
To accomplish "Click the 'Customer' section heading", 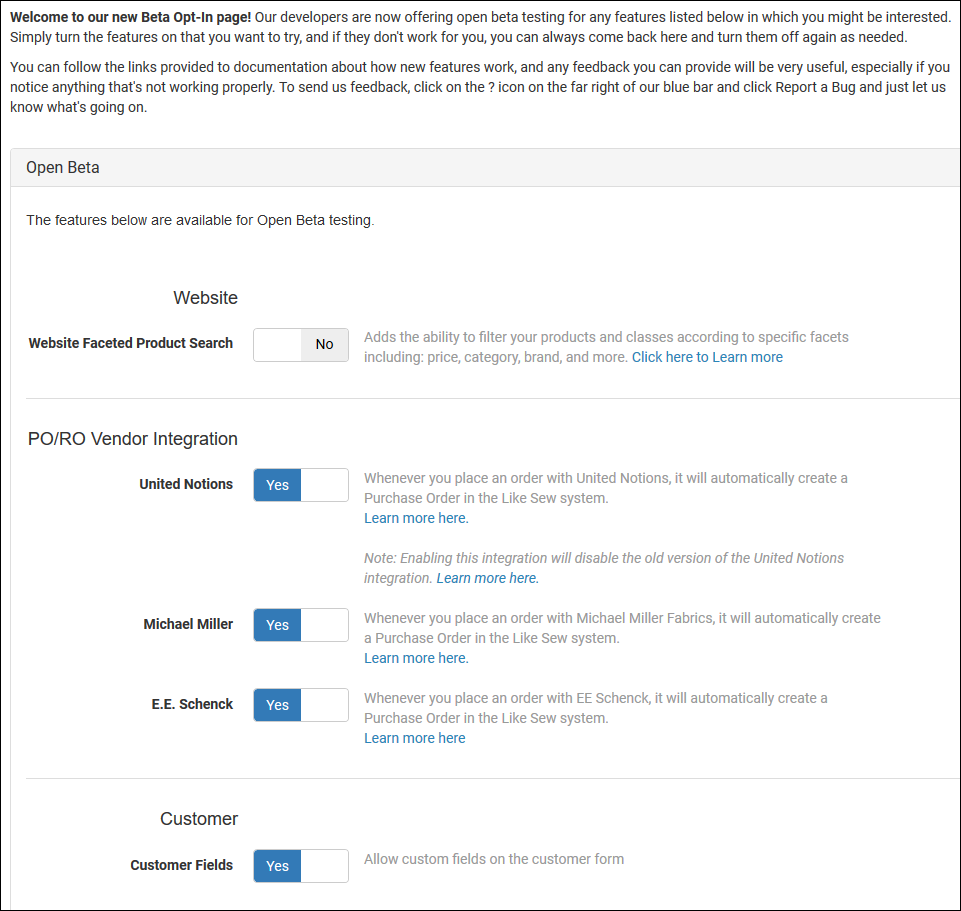I will click(x=199, y=819).
